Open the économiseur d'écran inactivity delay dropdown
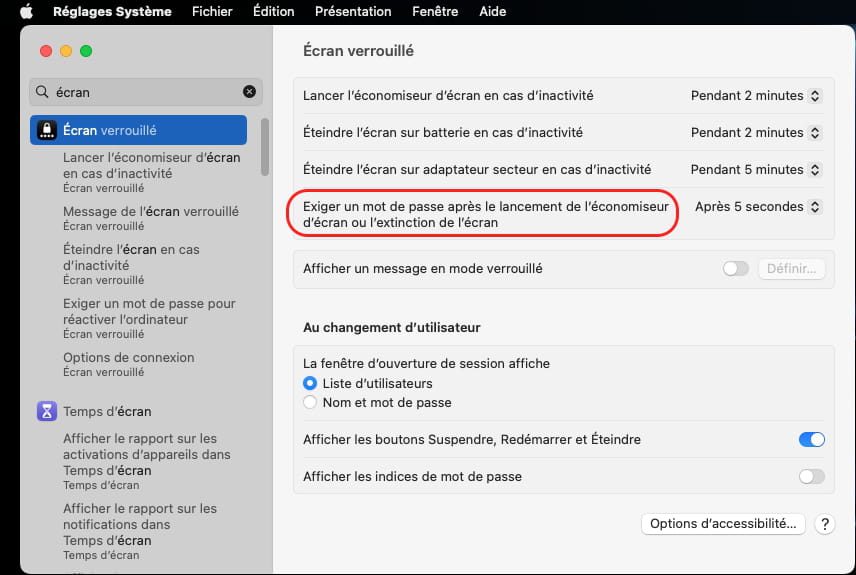This screenshot has height=575, width=856. coord(756,96)
